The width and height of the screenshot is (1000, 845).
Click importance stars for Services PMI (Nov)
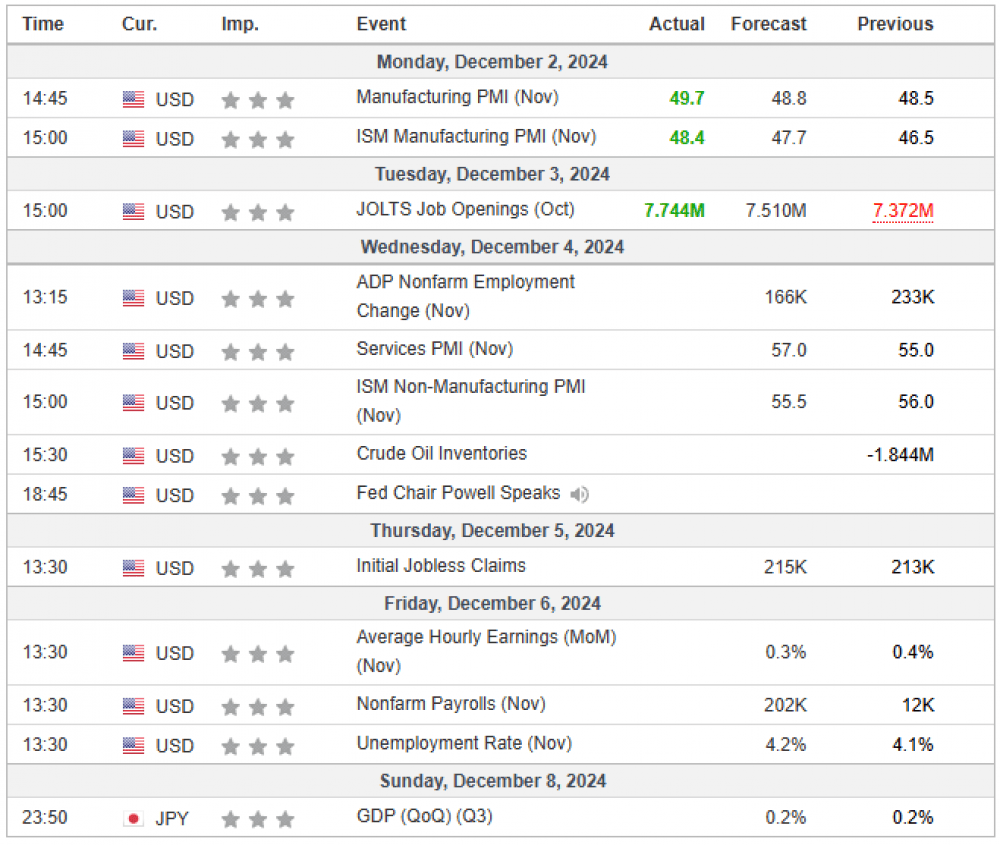258,351
